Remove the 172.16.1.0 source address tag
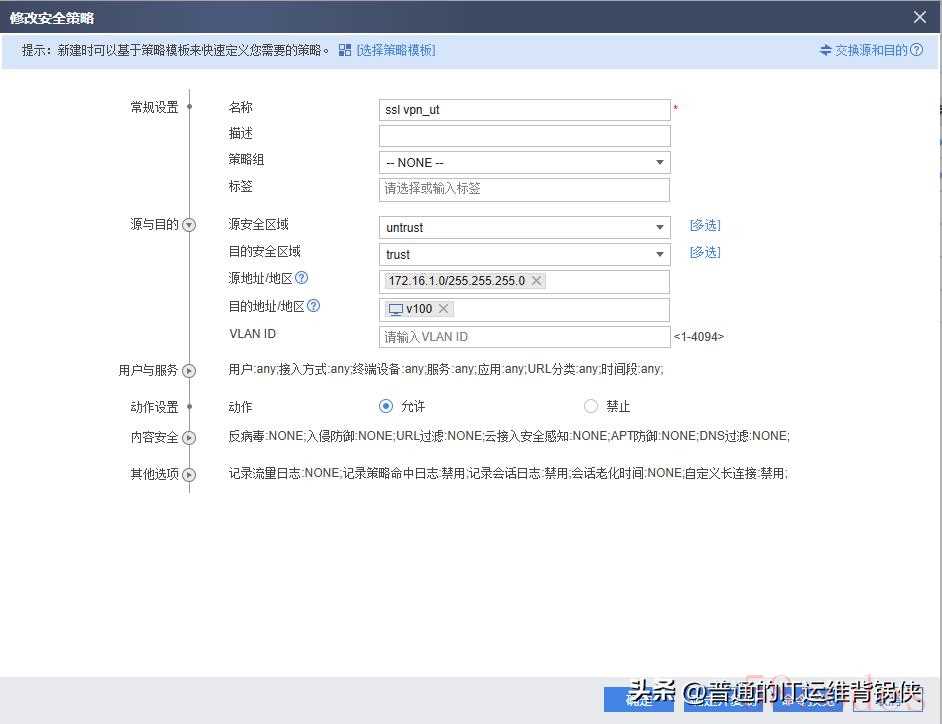 tap(537, 281)
